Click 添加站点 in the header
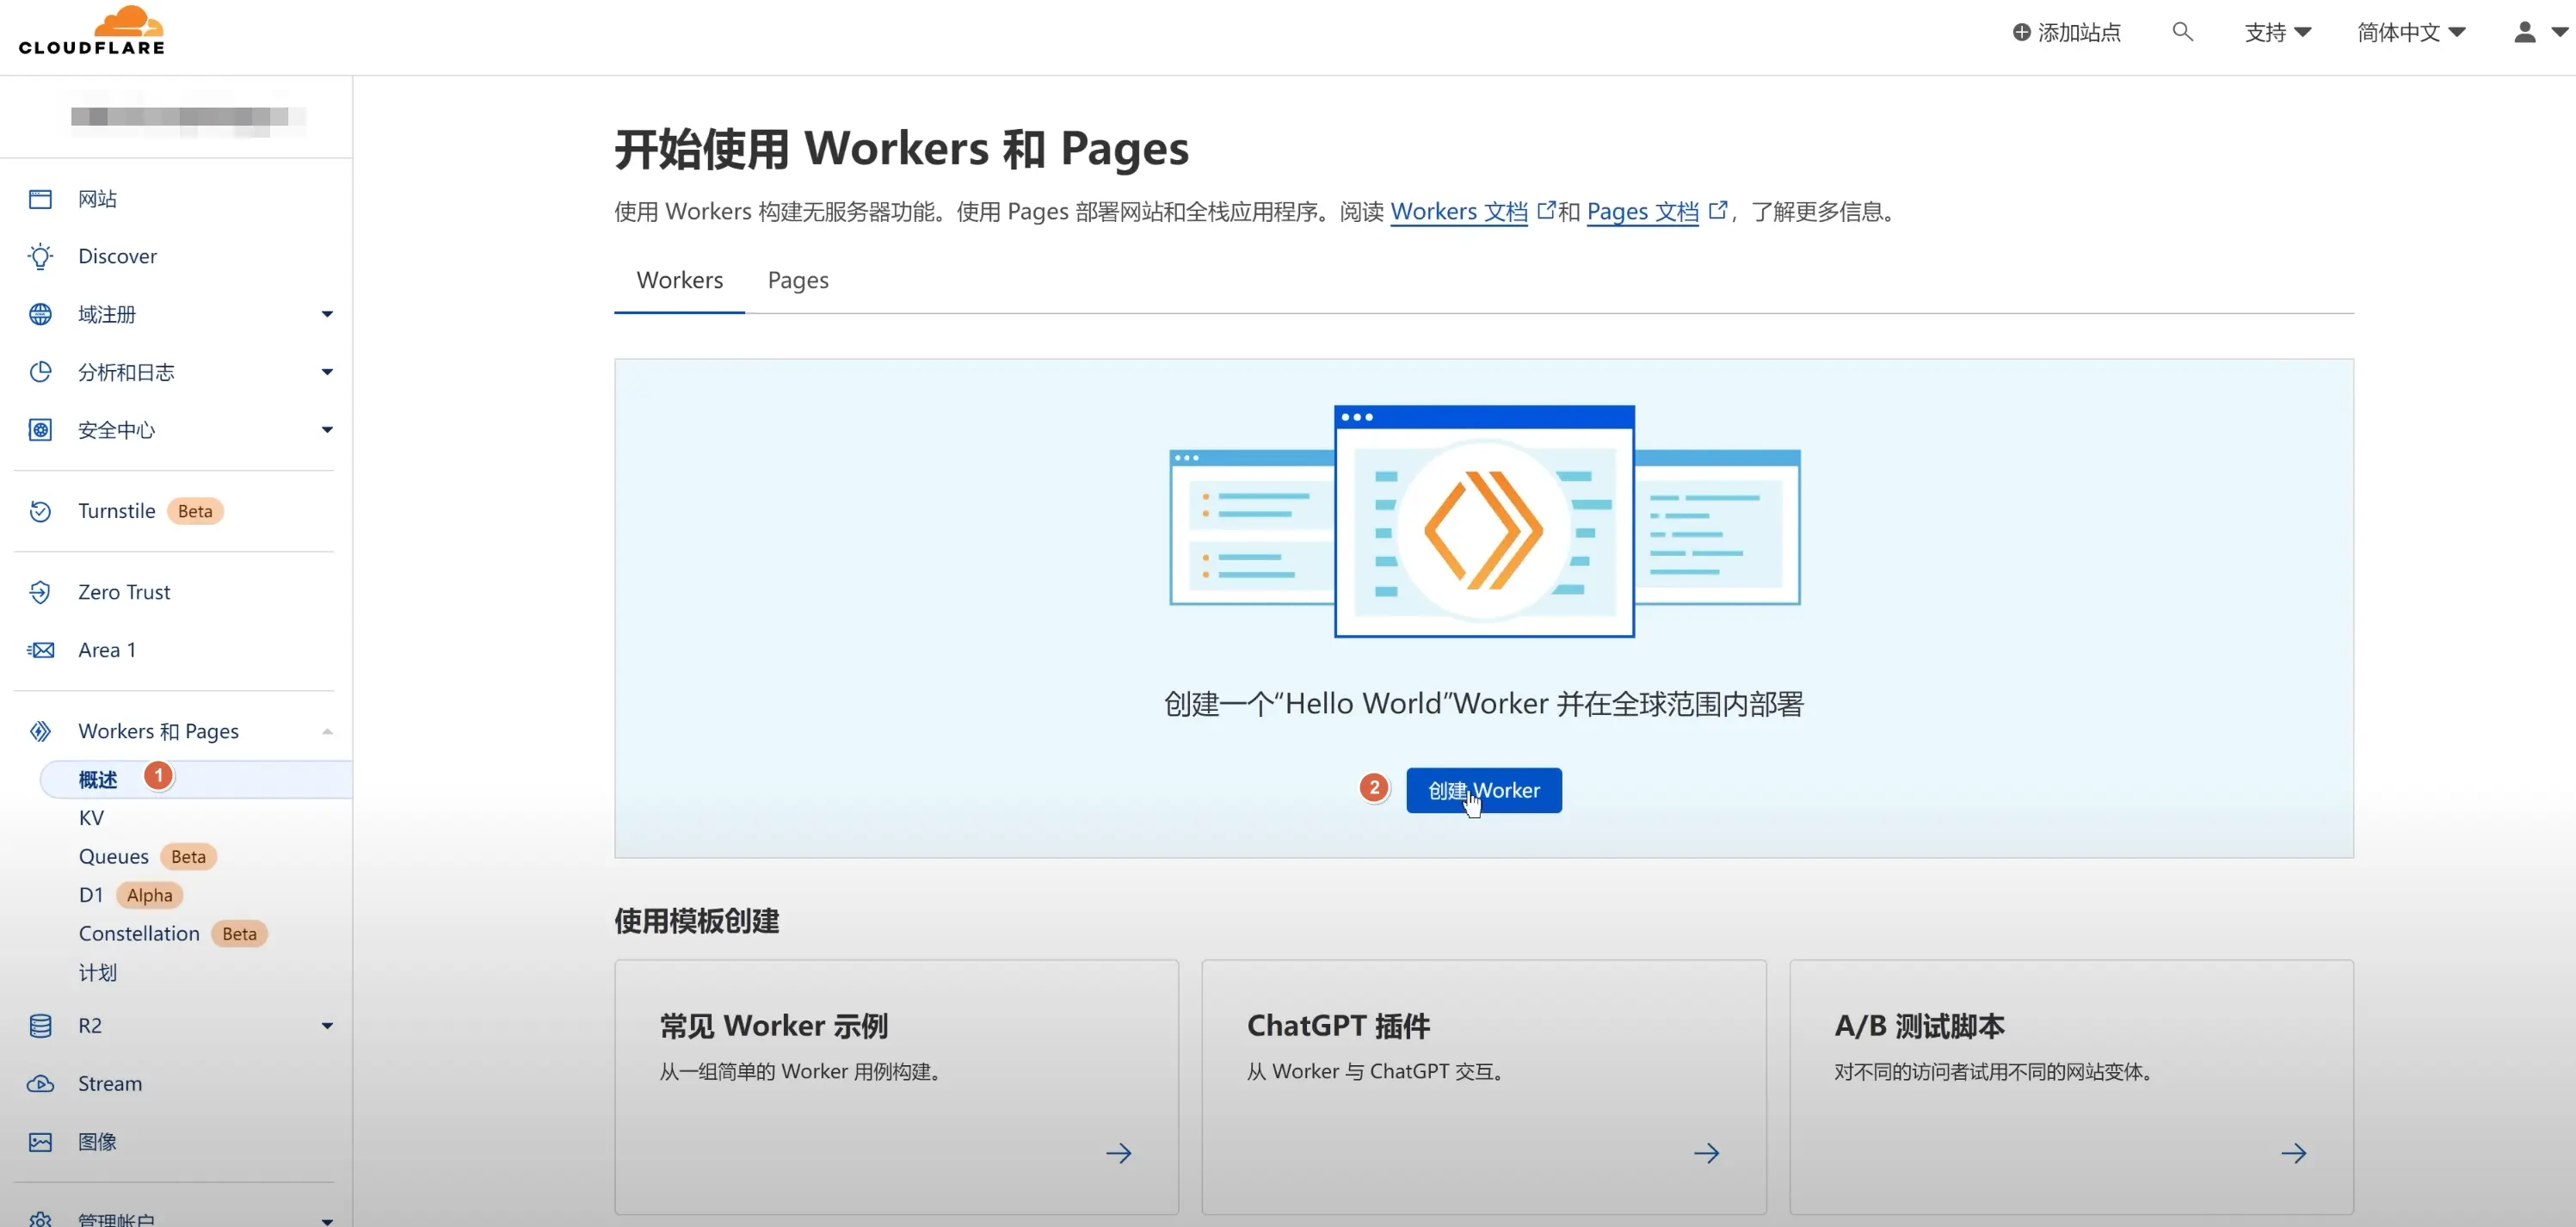The height and width of the screenshot is (1227, 2576). (2066, 33)
